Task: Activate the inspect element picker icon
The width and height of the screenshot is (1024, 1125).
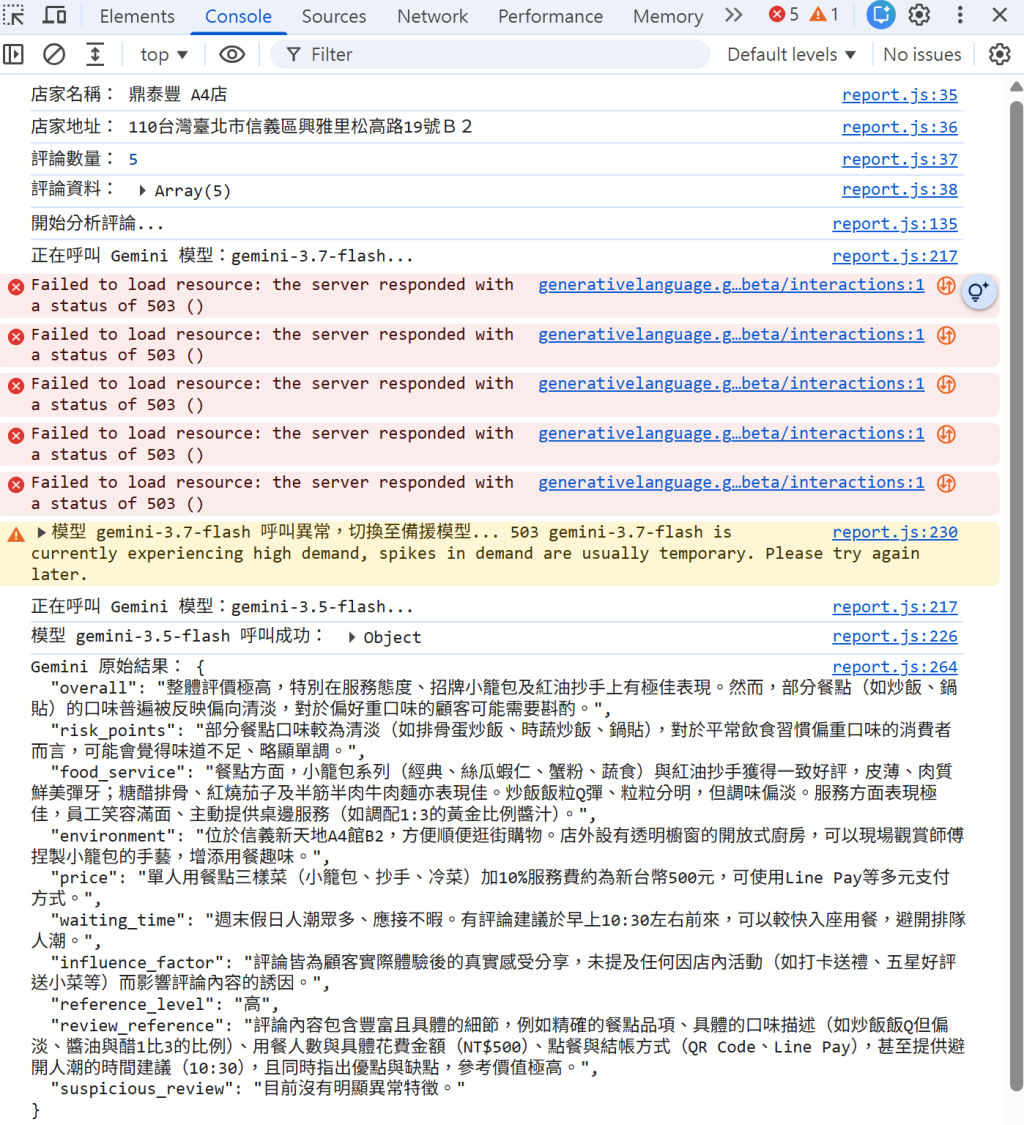Action: (x=14, y=15)
